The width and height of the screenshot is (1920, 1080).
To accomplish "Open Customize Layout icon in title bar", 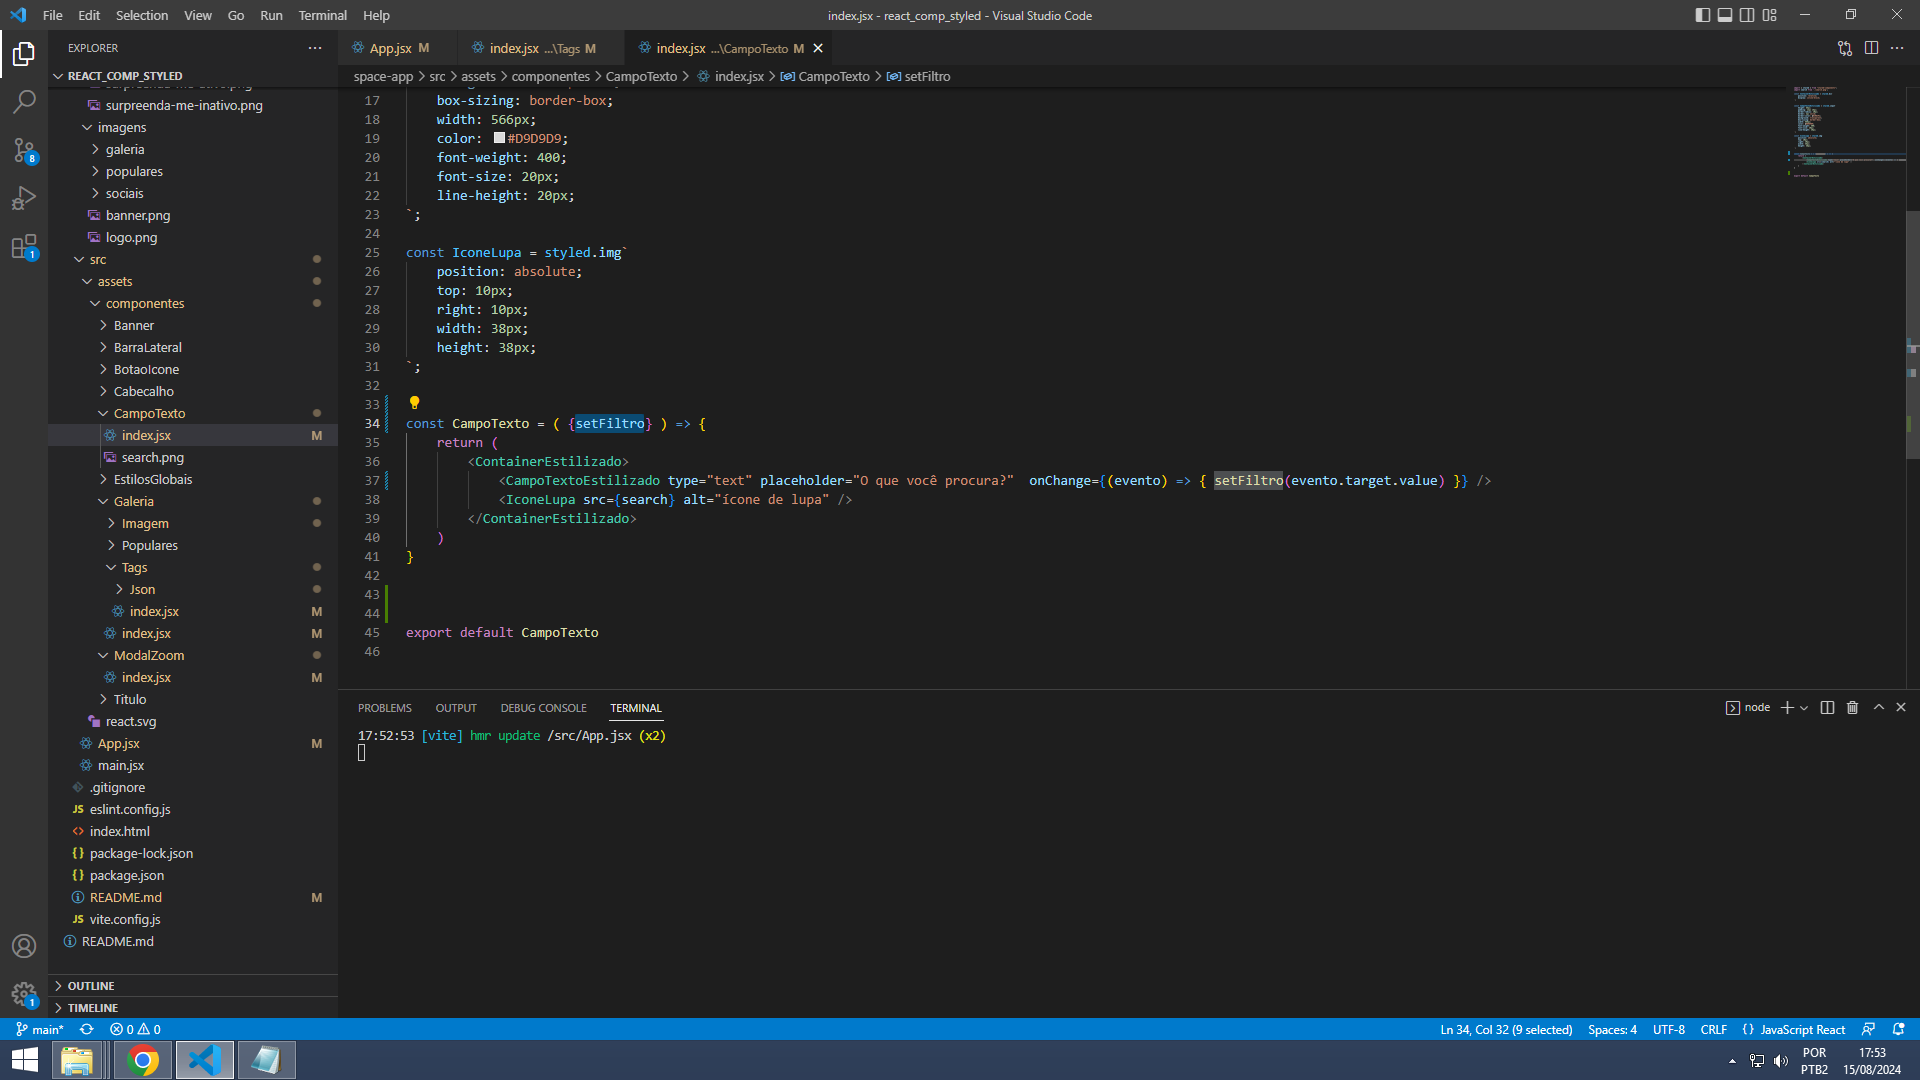I will pos(1770,15).
